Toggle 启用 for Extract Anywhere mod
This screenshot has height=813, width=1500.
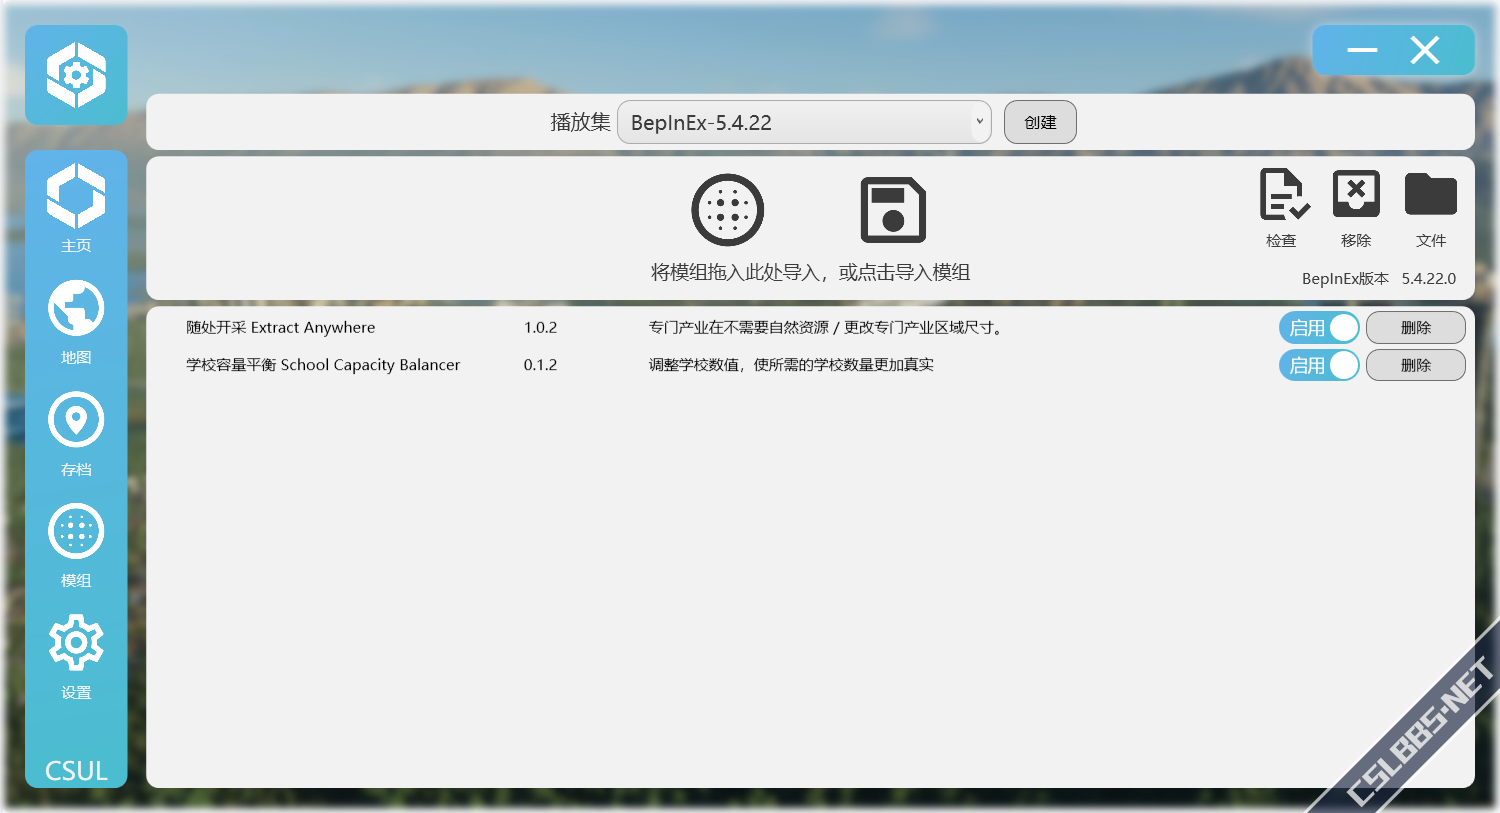[1319, 328]
